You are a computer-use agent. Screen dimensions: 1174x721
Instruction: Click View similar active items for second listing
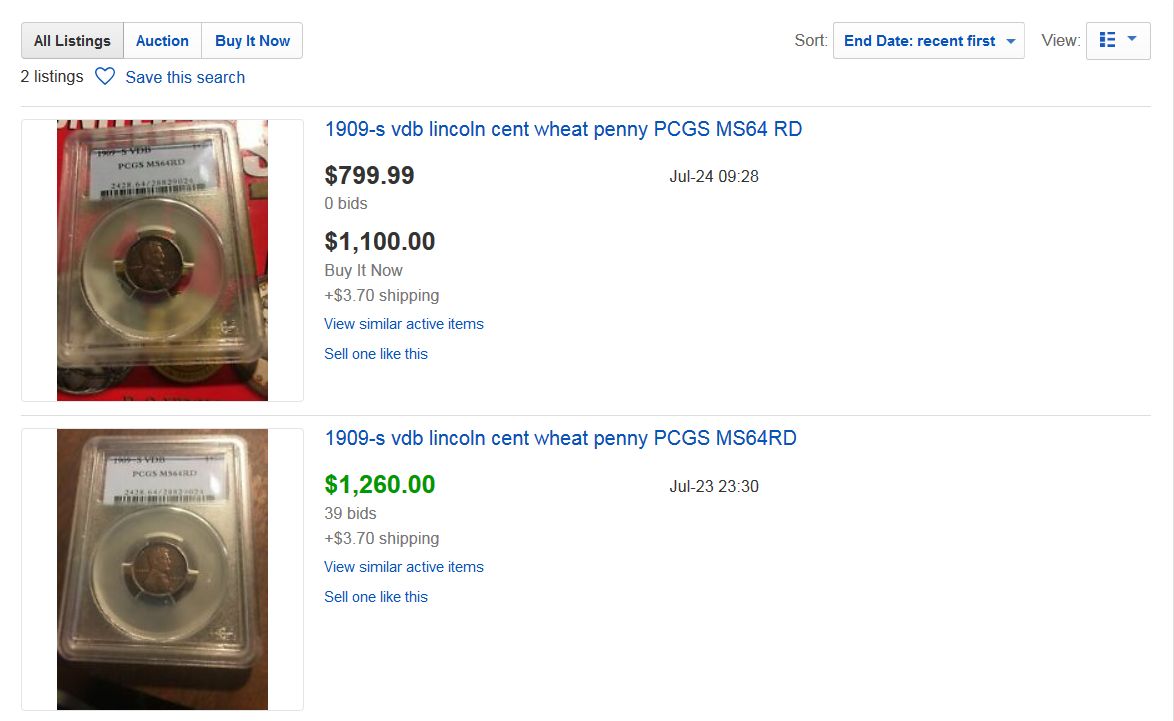(404, 567)
